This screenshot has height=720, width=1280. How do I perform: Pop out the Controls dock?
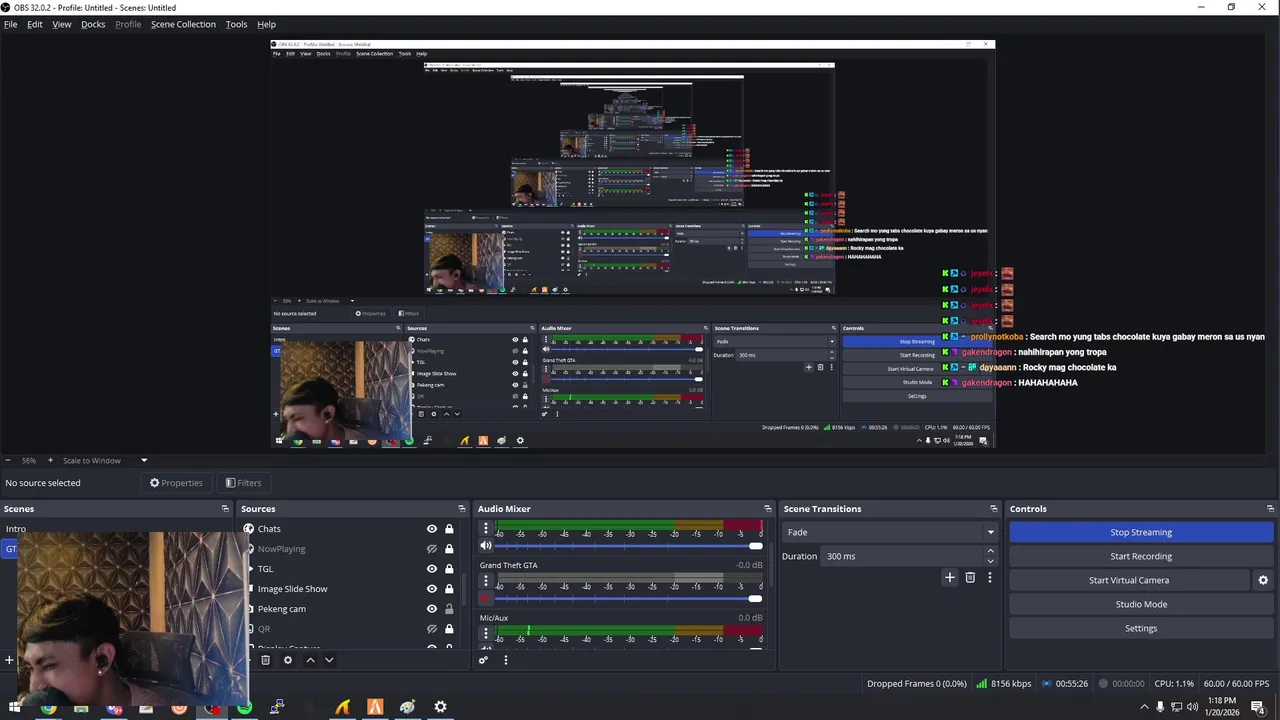point(1270,509)
